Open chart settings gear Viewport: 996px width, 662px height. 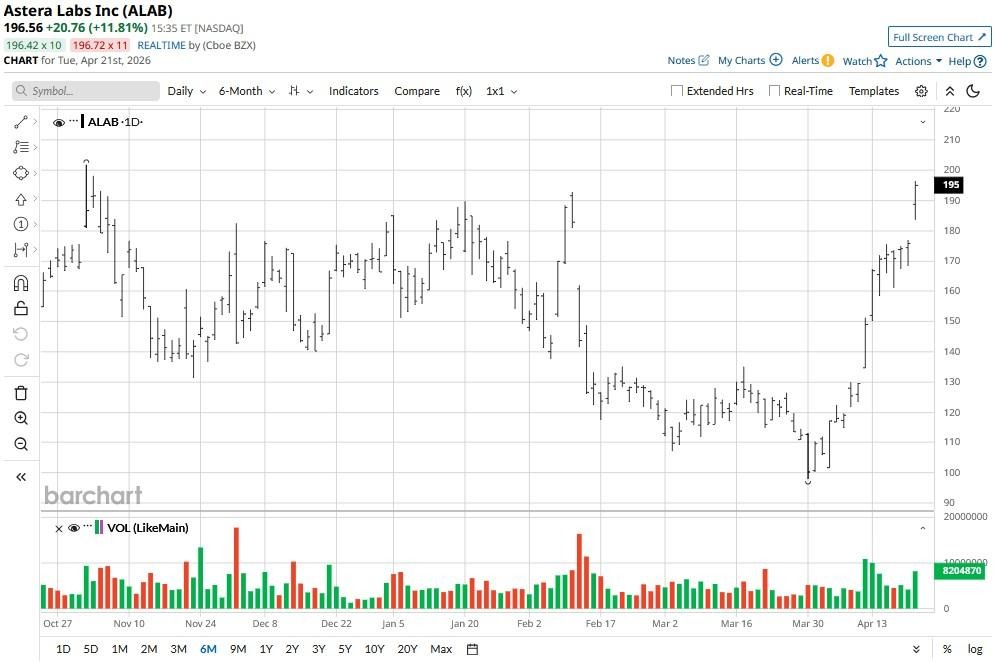click(x=921, y=91)
